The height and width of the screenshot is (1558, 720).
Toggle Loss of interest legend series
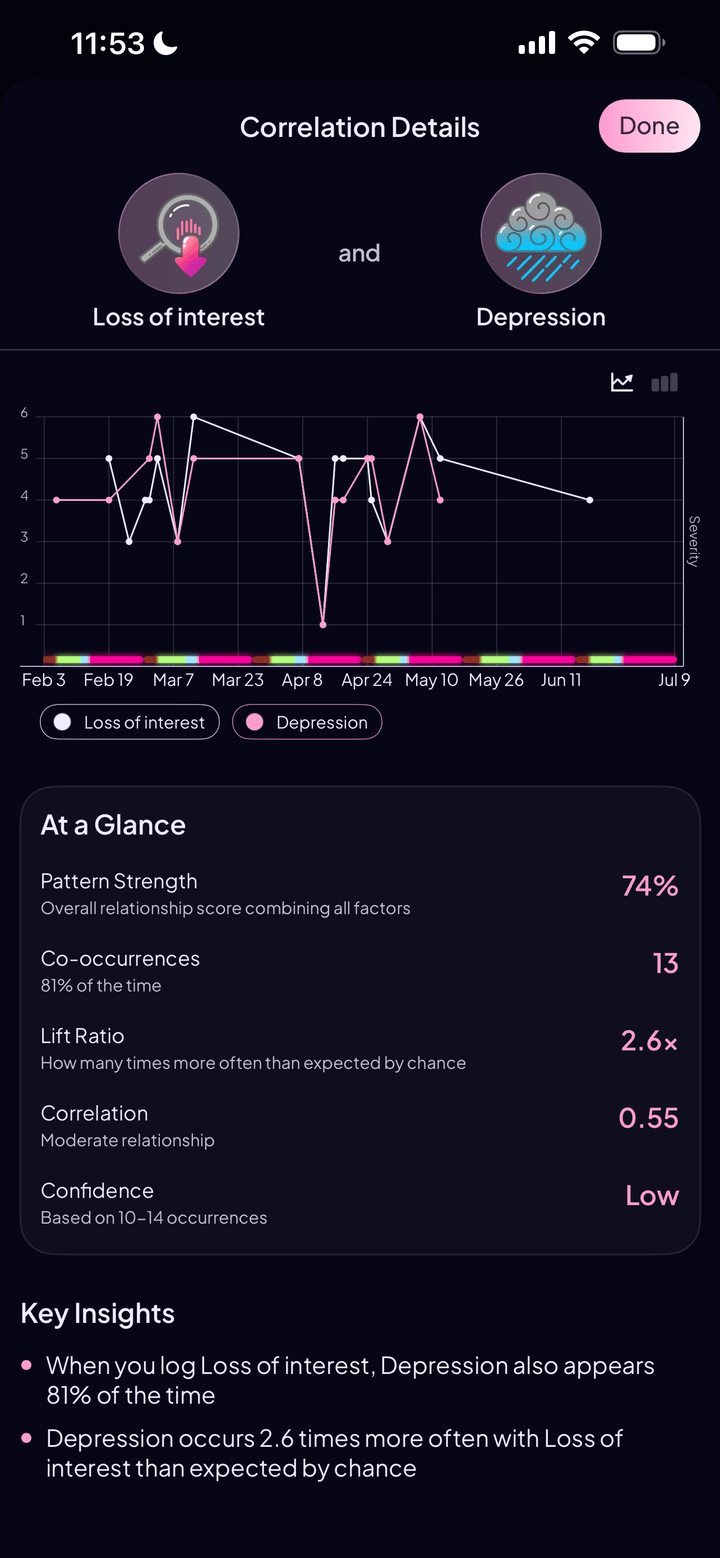click(x=130, y=722)
